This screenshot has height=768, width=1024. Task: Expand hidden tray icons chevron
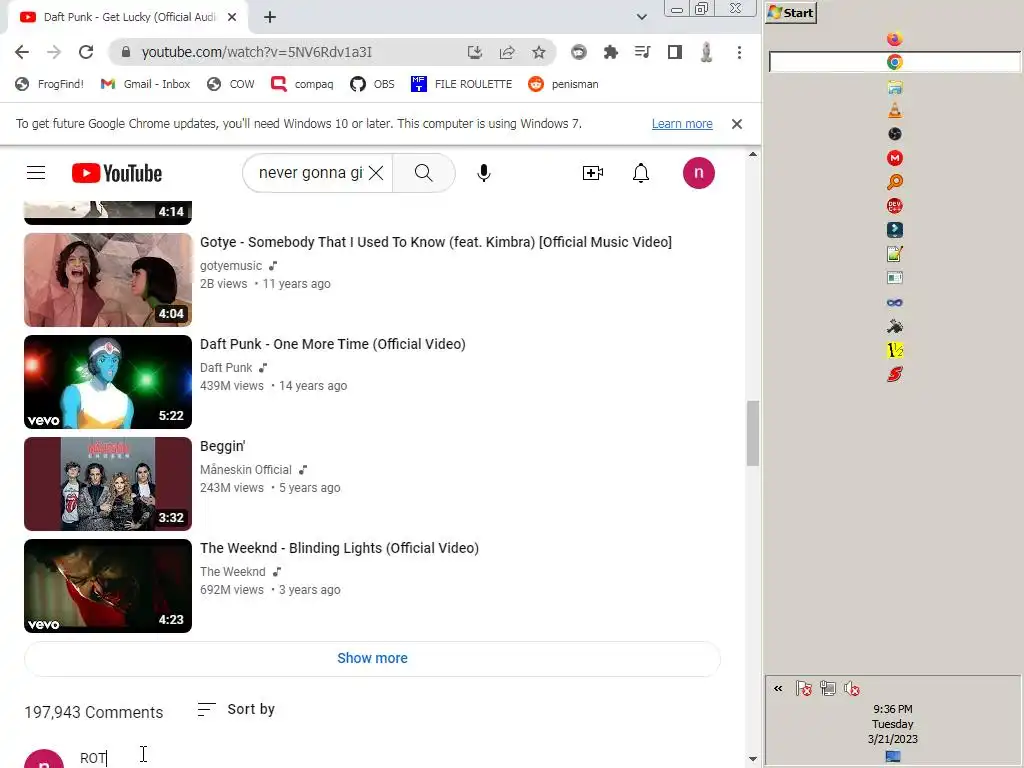[778, 688]
